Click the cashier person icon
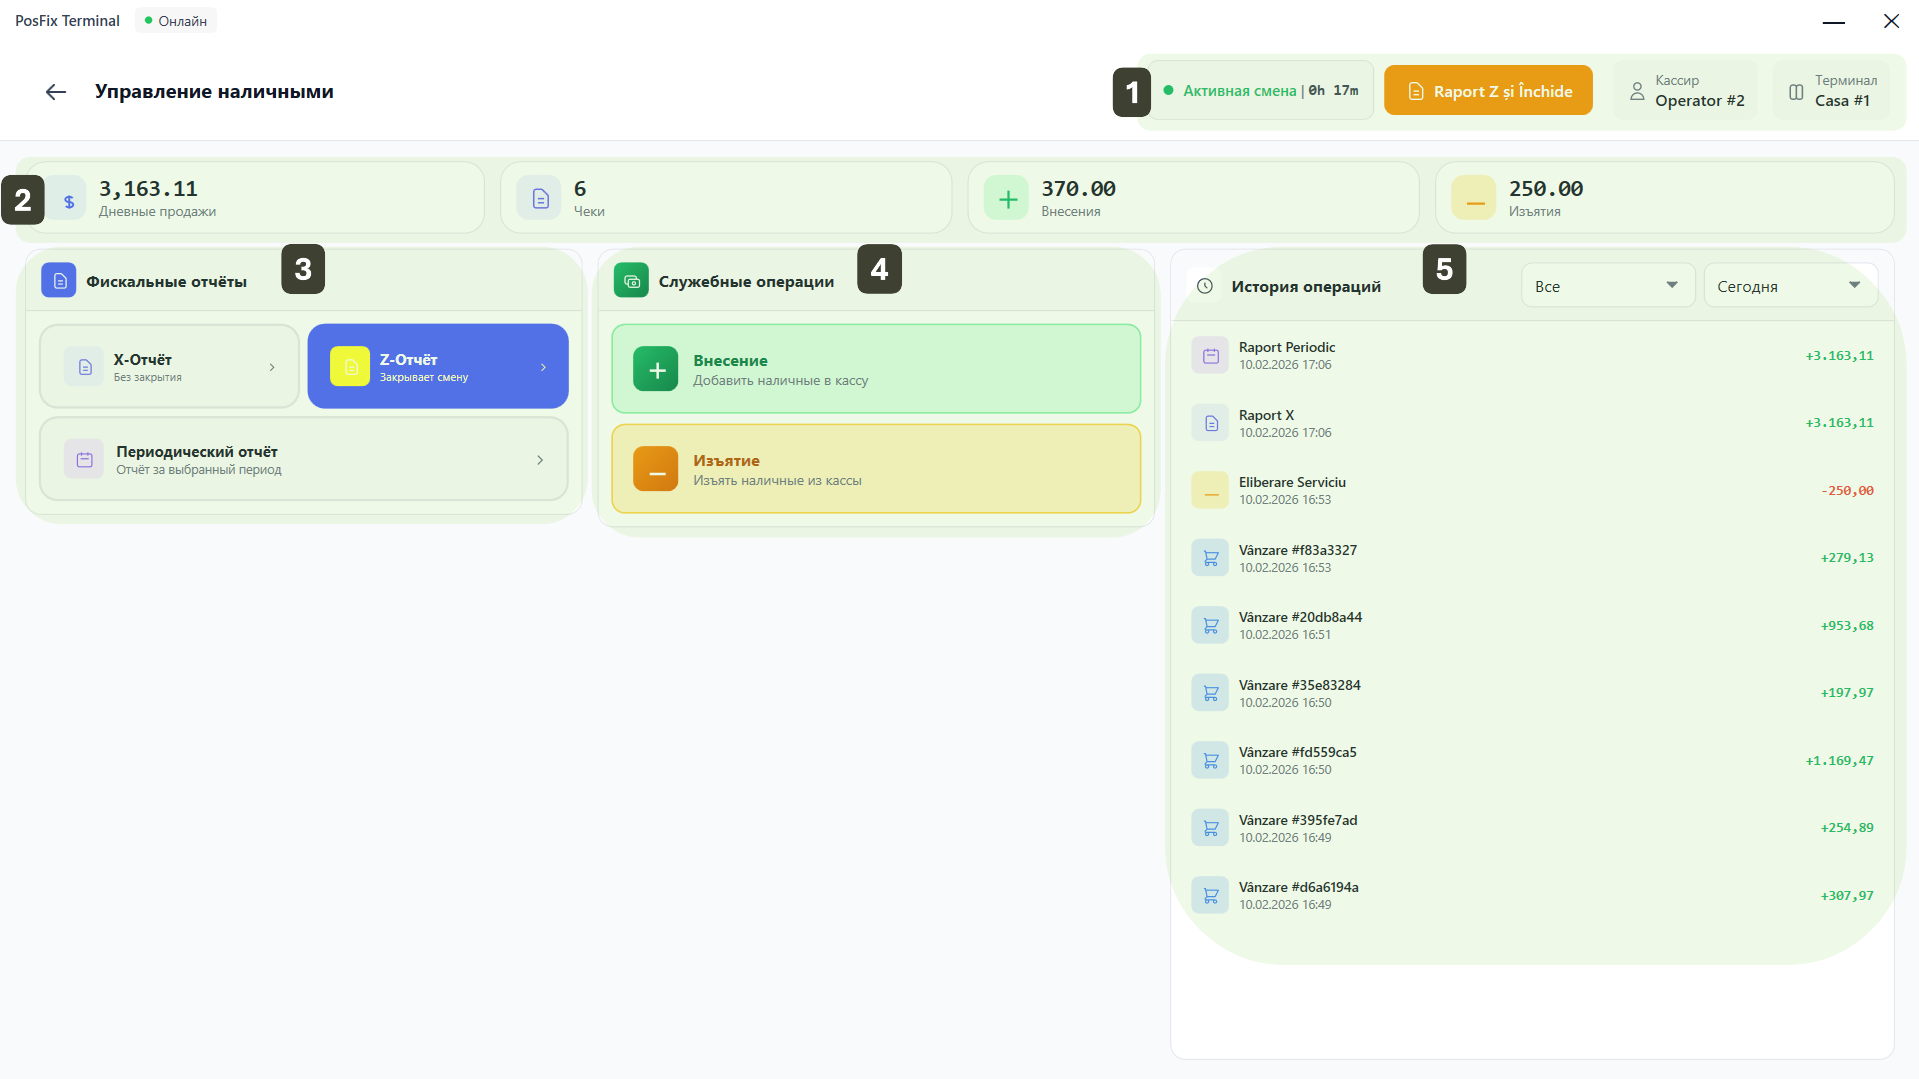 coord(1637,91)
